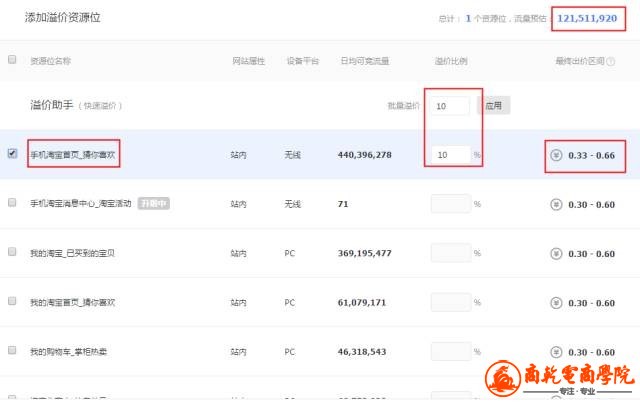The width and height of the screenshot is (640, 404).
Task: Click the PC platform cell for 我的购物车_掌柜热卖
Action: 289,352
